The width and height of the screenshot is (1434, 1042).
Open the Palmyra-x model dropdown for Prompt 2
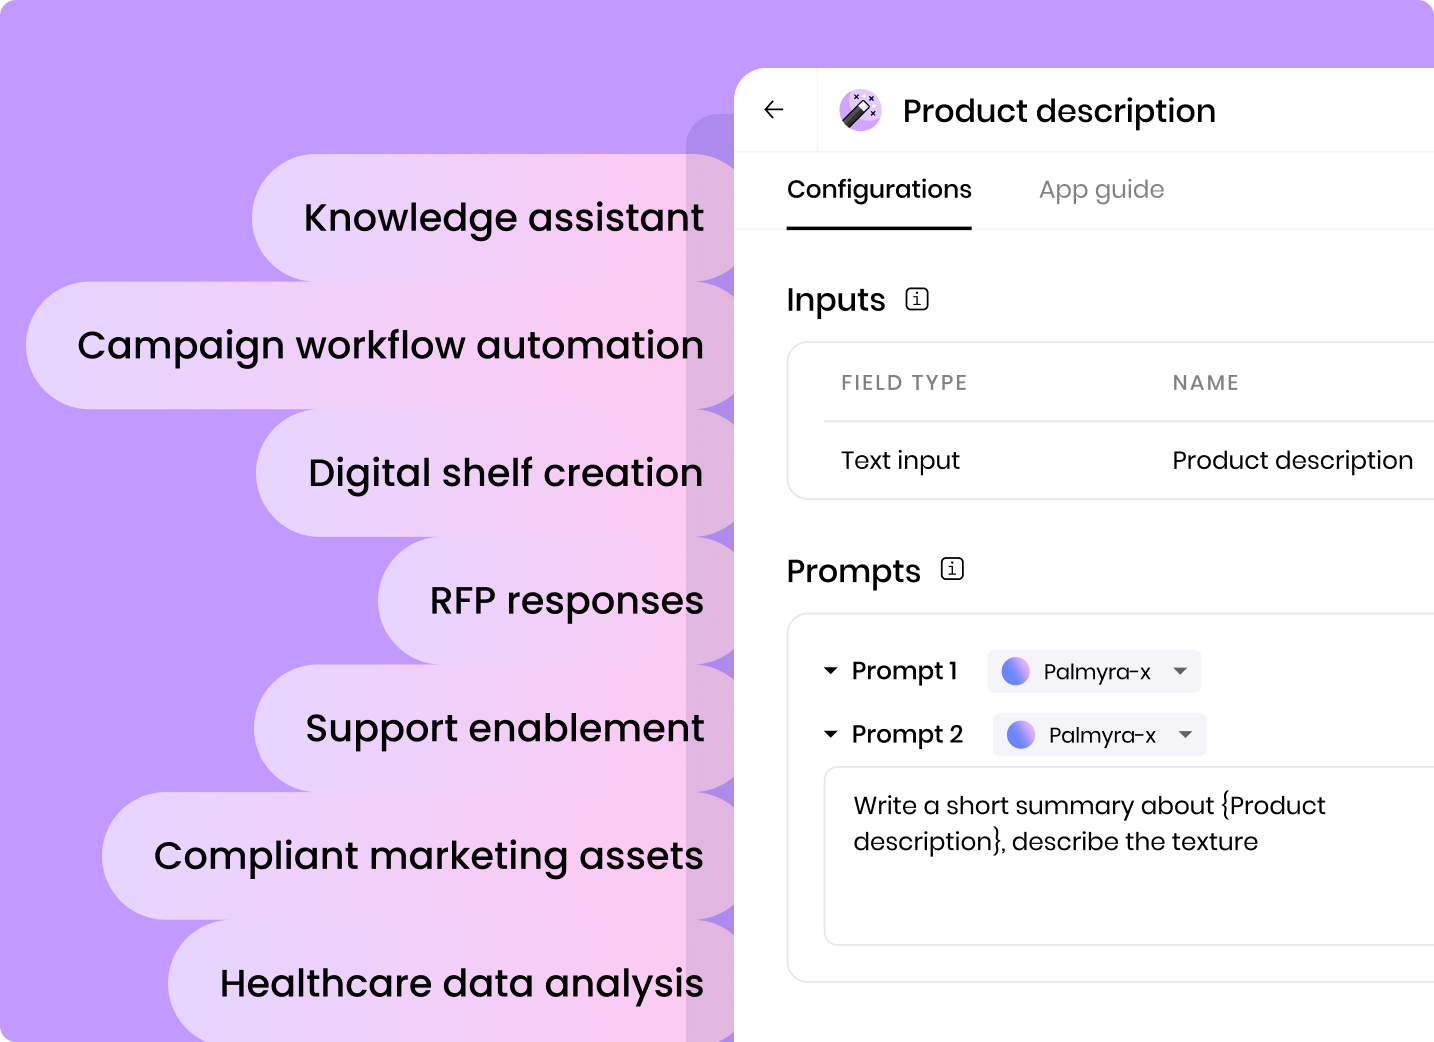click(1186, 735)
